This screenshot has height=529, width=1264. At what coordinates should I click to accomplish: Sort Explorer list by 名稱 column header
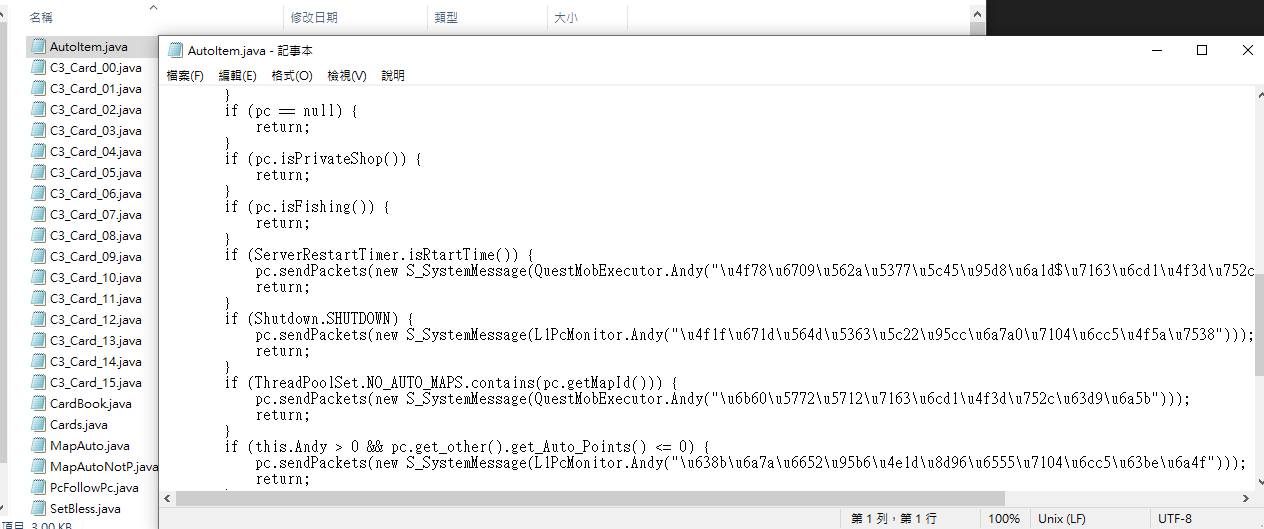point(41,17)
